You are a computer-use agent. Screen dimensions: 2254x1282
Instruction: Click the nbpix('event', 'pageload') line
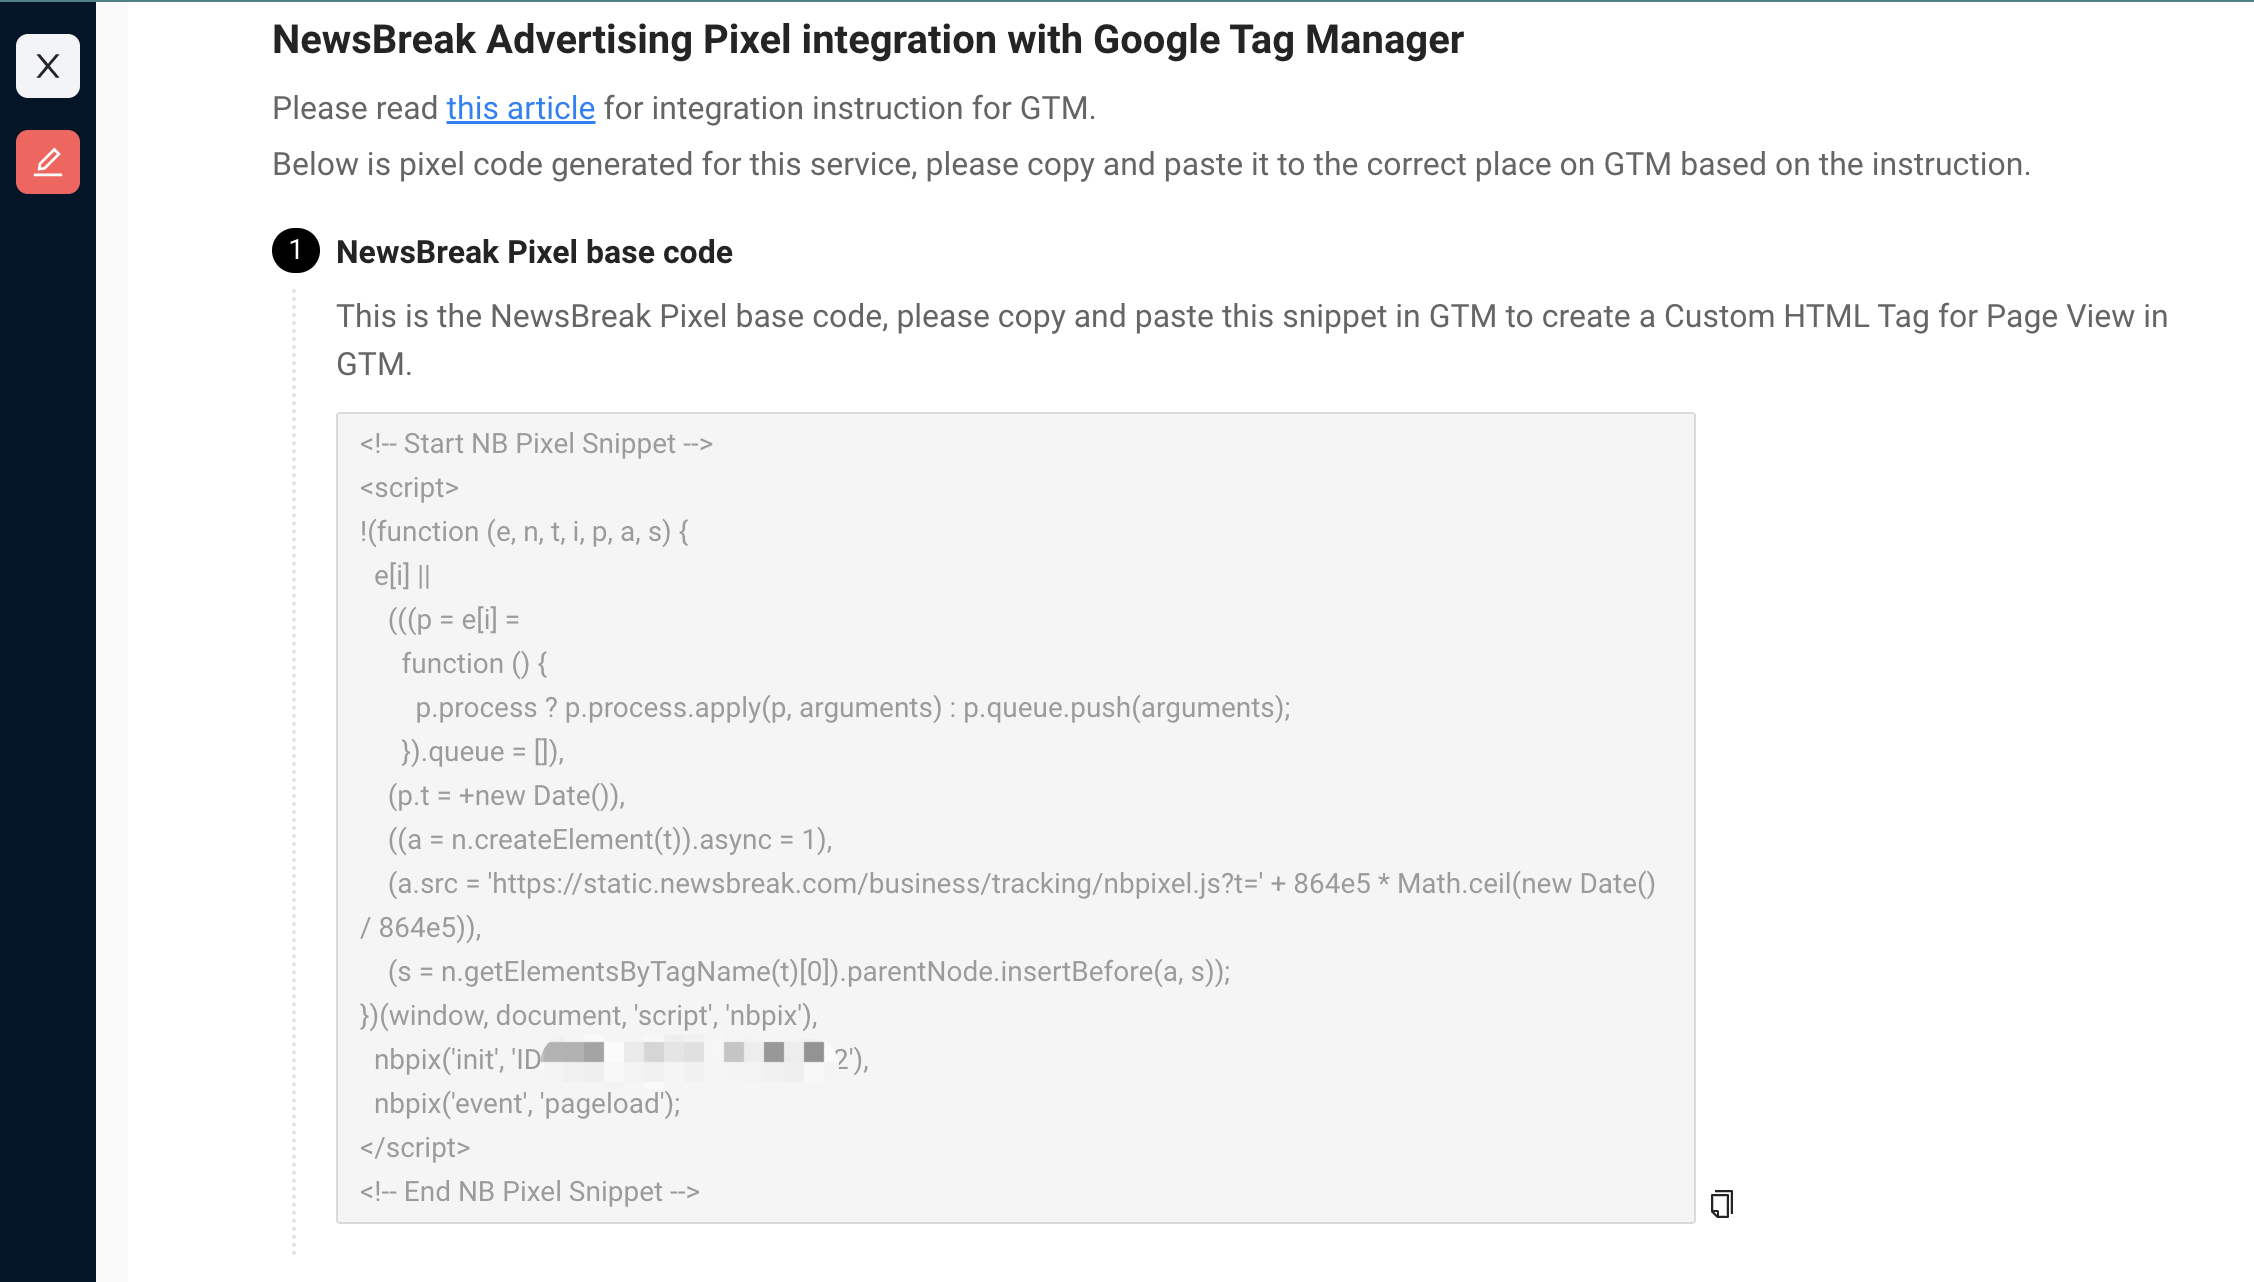(x=527, y=1104)
